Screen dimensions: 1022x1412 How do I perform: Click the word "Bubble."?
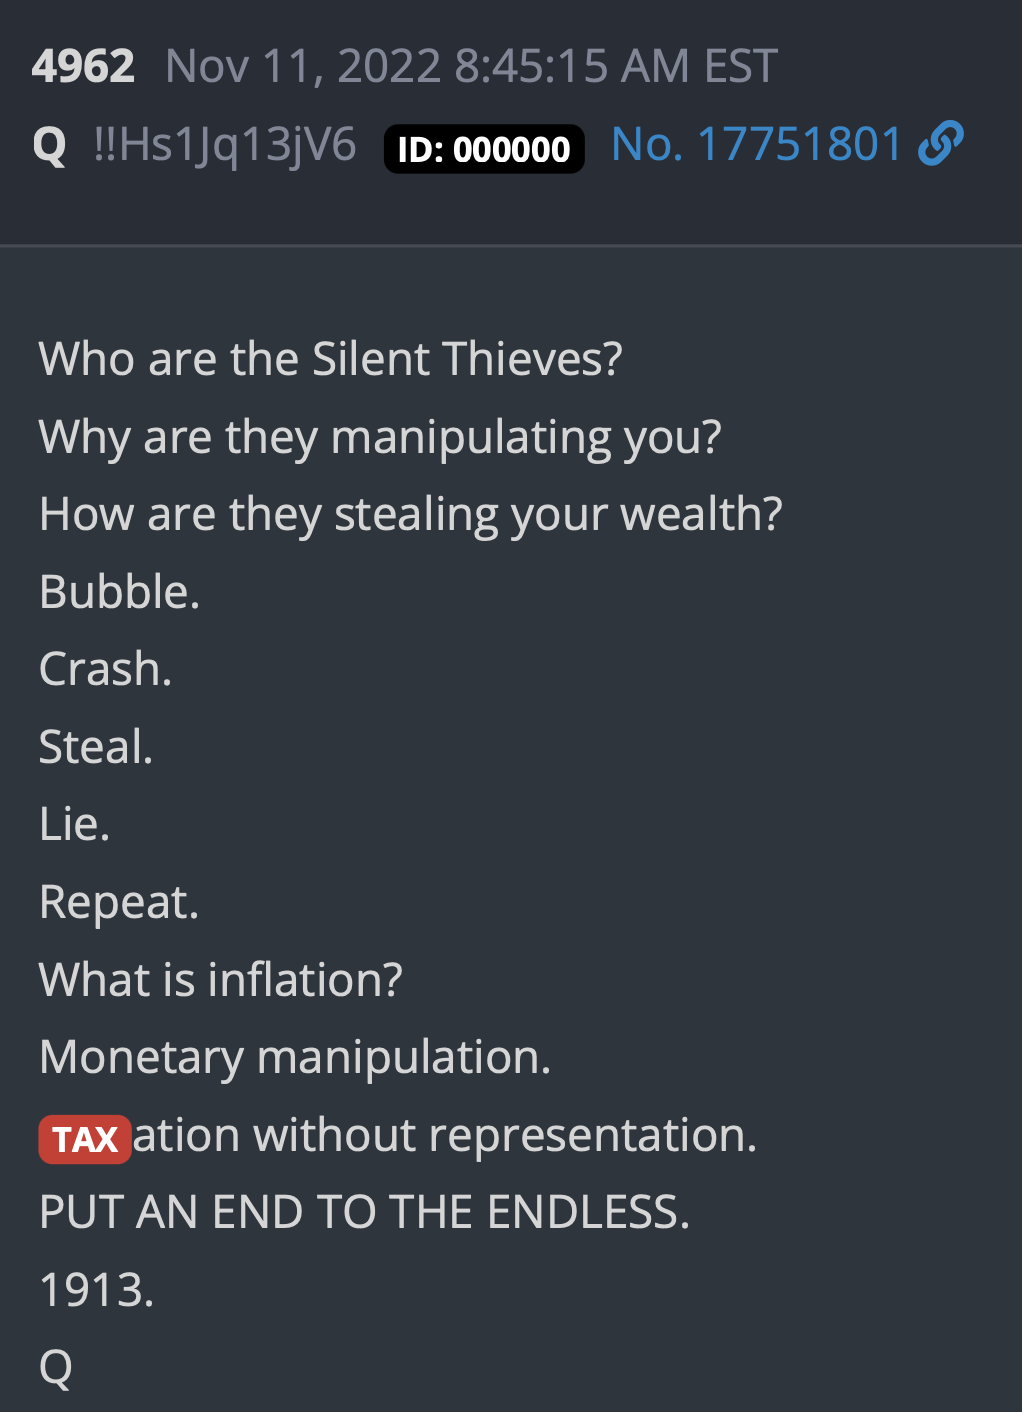pyautogui.click(x=119, y=592)
